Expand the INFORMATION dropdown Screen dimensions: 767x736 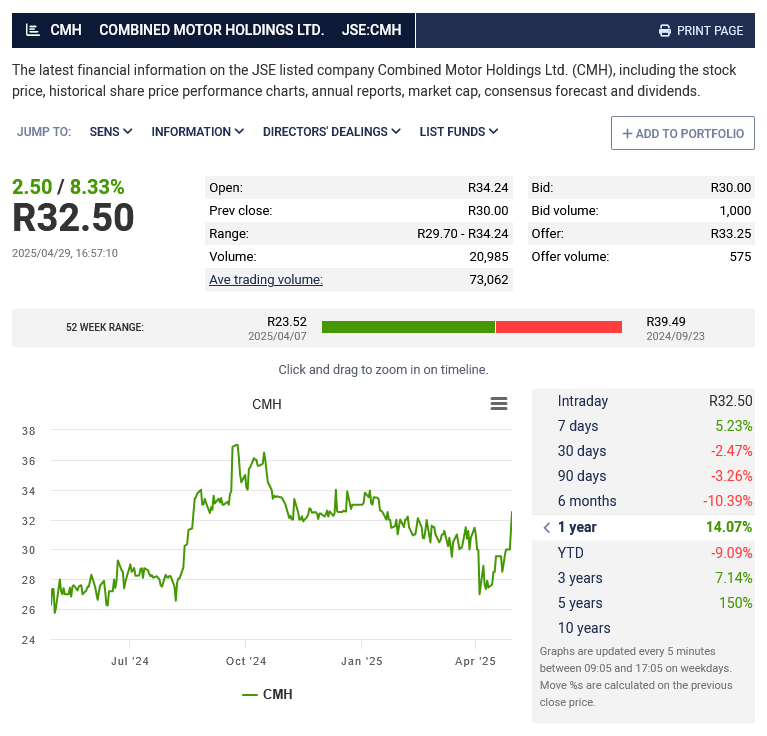coord(198,132)
